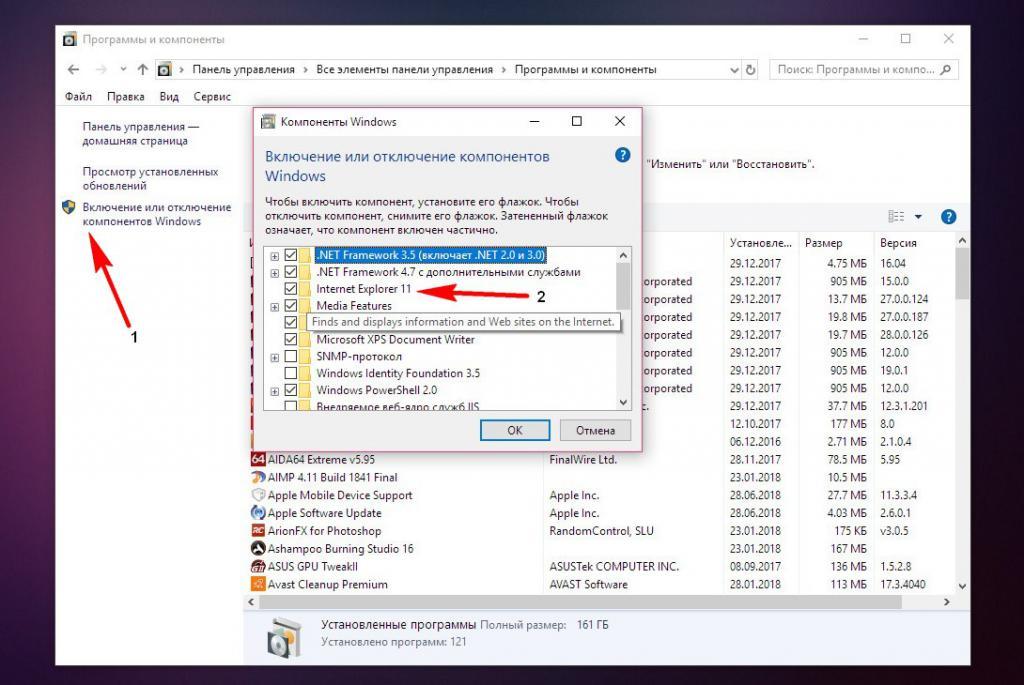Screen dimensions: 1024x685
Task: Click the program list vertical scroll down arrow
Action: pyautogui.click(x=962, y=586)
